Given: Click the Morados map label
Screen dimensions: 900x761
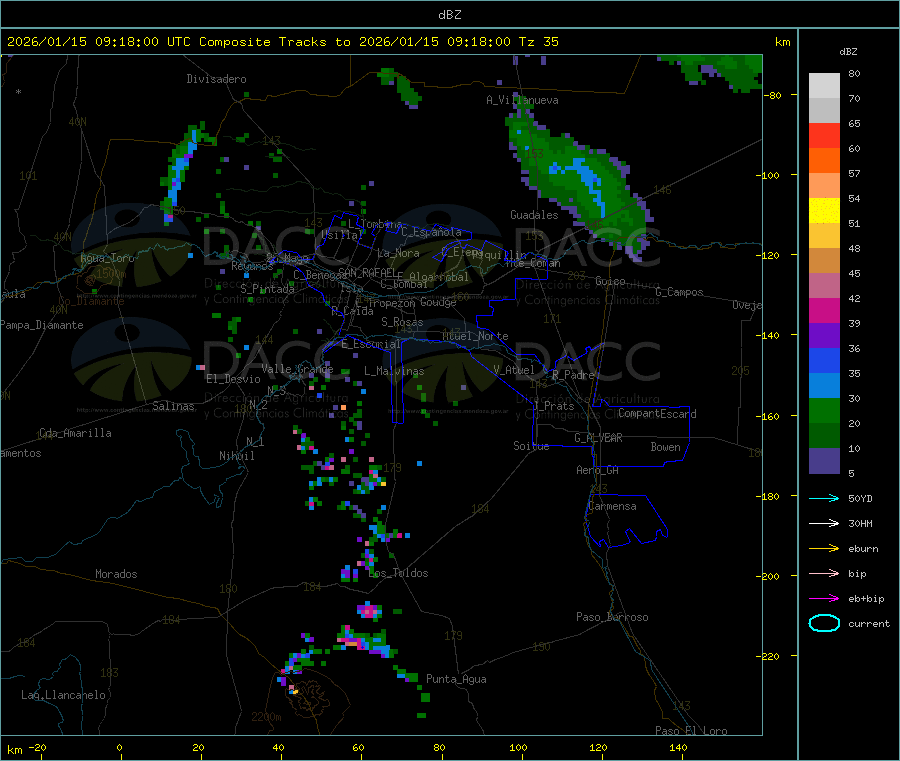Looking at the screenshot, I should tap(116, 574).
